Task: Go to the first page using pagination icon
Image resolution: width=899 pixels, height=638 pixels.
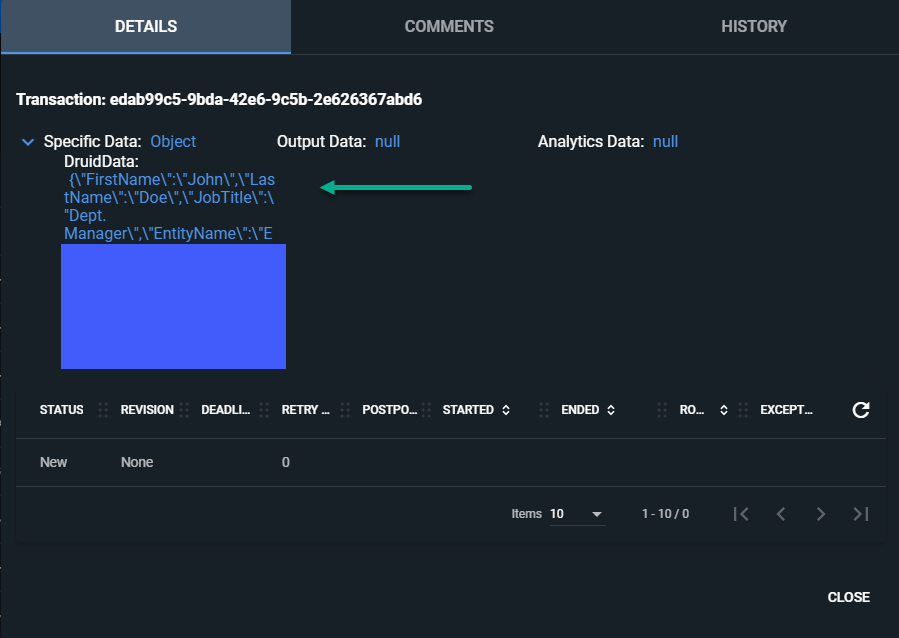Action: tap(741, 513)
